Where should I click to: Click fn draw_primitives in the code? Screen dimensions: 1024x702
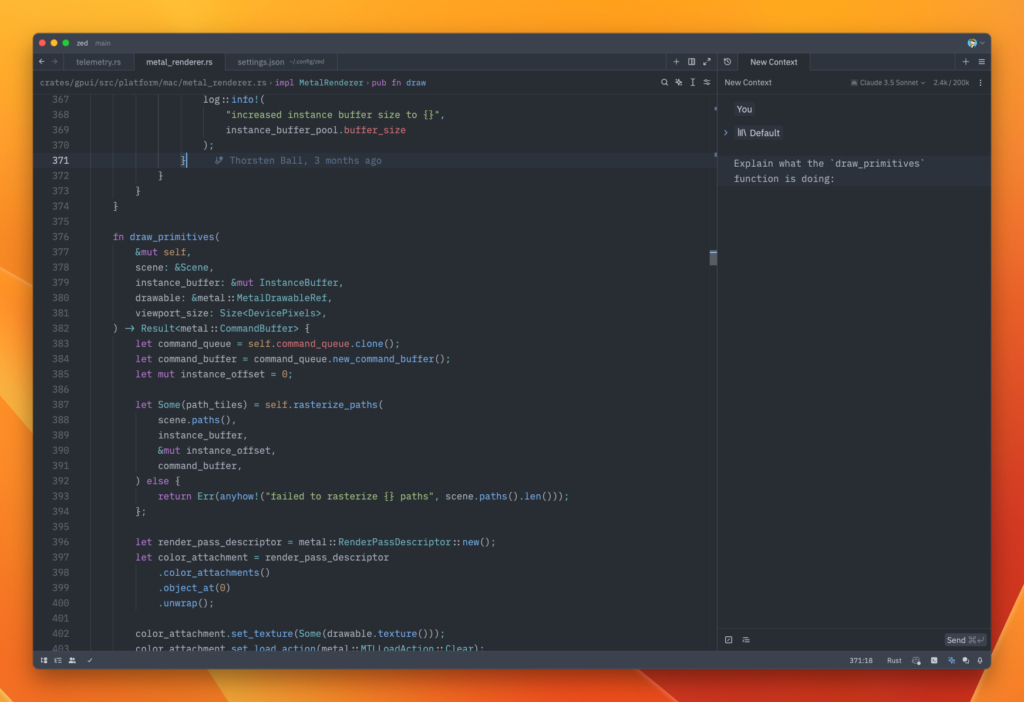coord(166,236)
